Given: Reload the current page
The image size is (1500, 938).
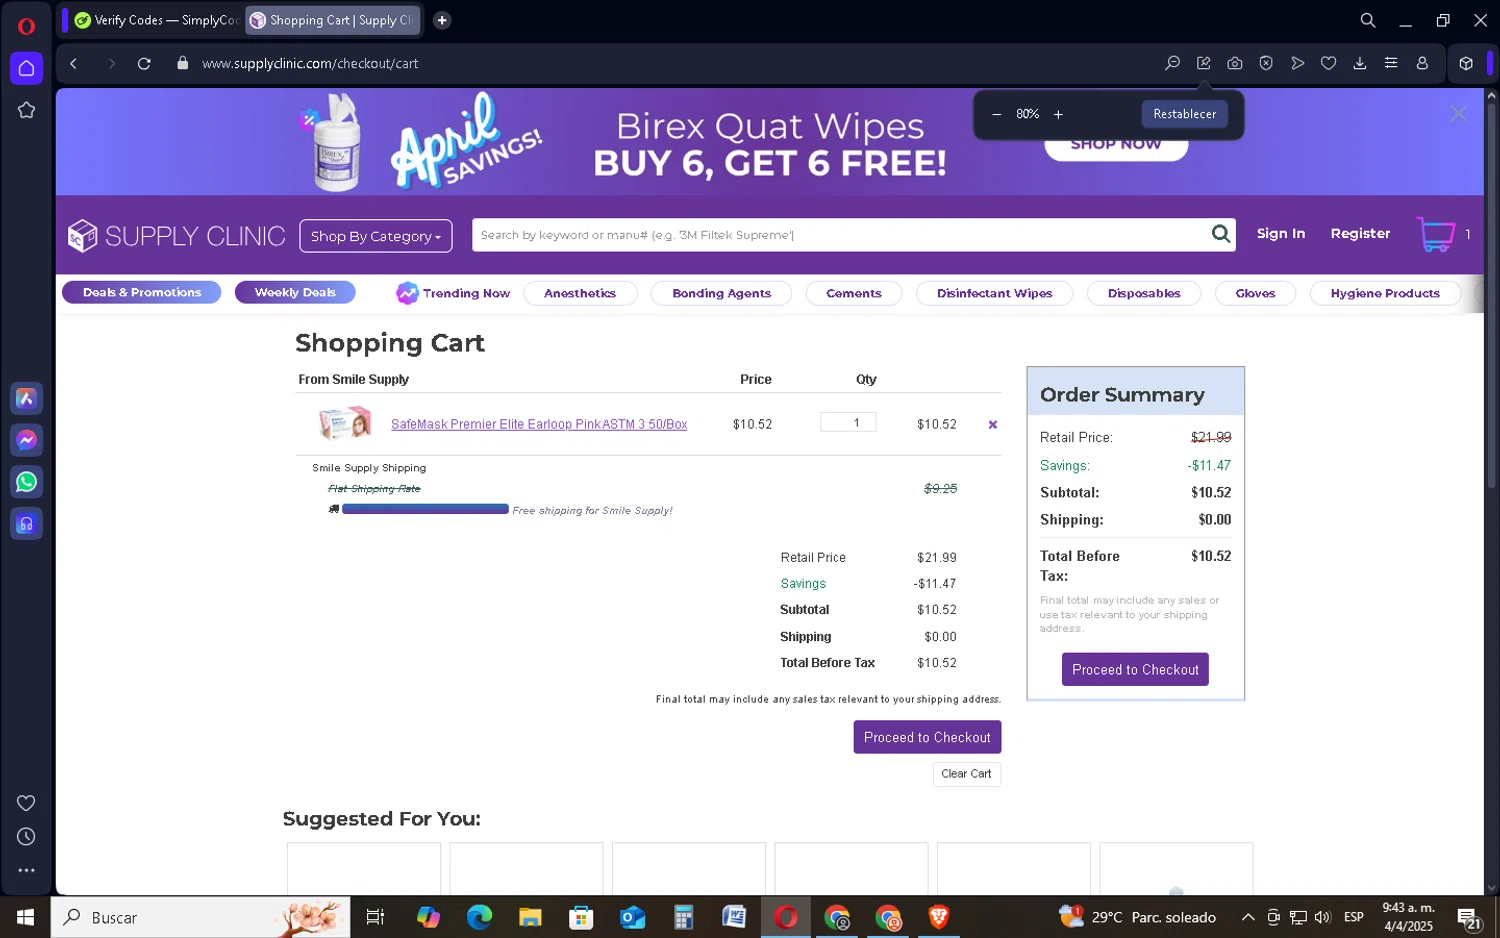Looking at the screenshot, I should tap(144, 63).
